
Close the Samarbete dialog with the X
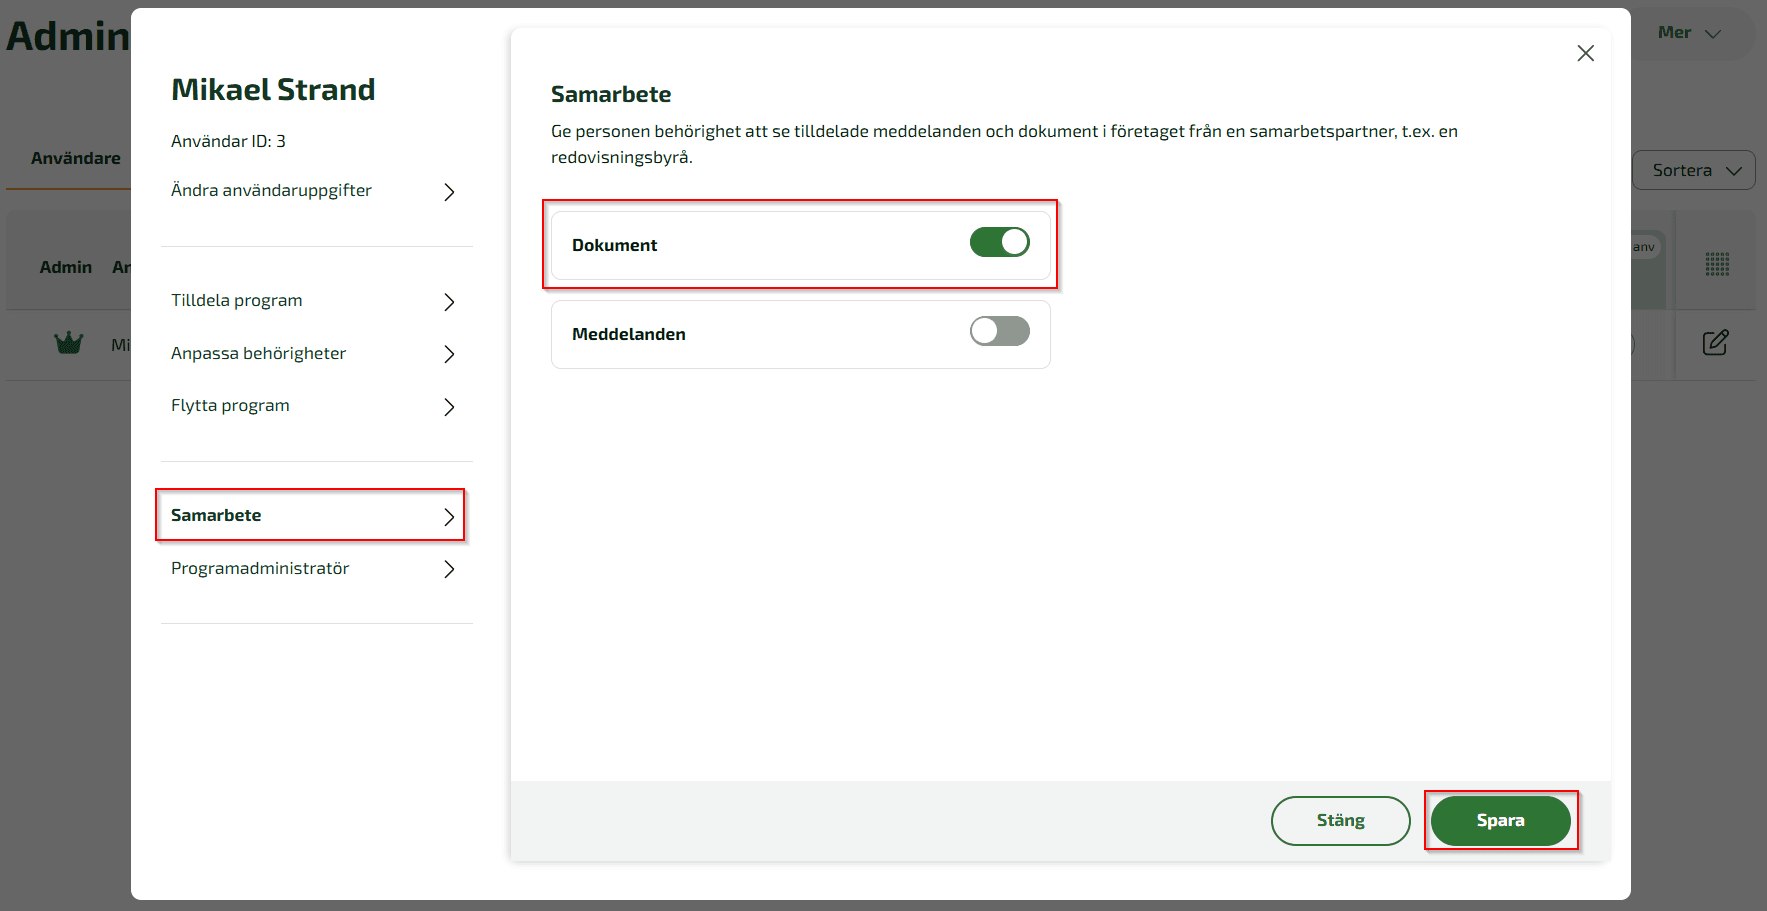click(1585, 53)
